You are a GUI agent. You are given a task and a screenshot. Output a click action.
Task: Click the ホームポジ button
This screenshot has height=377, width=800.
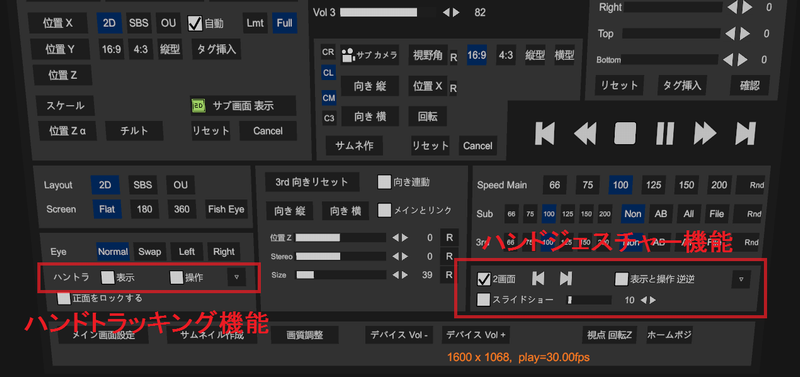(x=669, y=335)
